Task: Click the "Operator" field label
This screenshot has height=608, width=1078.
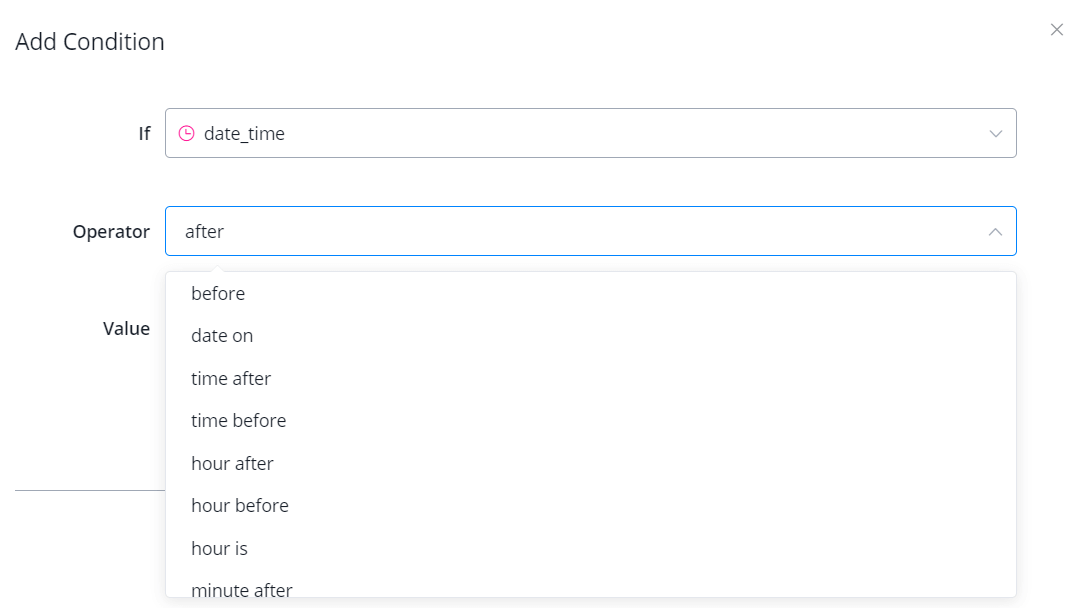Action: pyautogui.click(x=111, y=231)
